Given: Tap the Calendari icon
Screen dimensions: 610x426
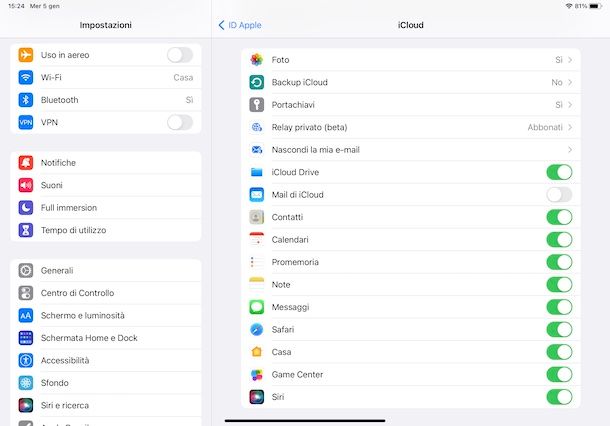Looking at the screenshot, I should click(256, 240).
